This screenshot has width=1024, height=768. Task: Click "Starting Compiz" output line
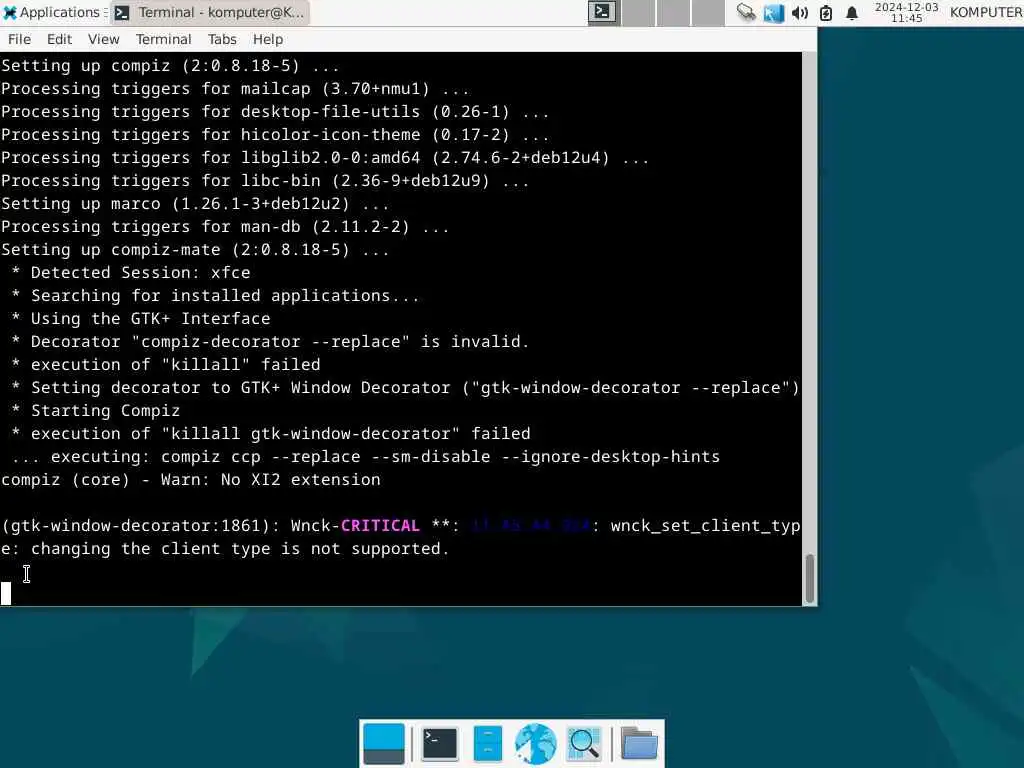[95, 411]
